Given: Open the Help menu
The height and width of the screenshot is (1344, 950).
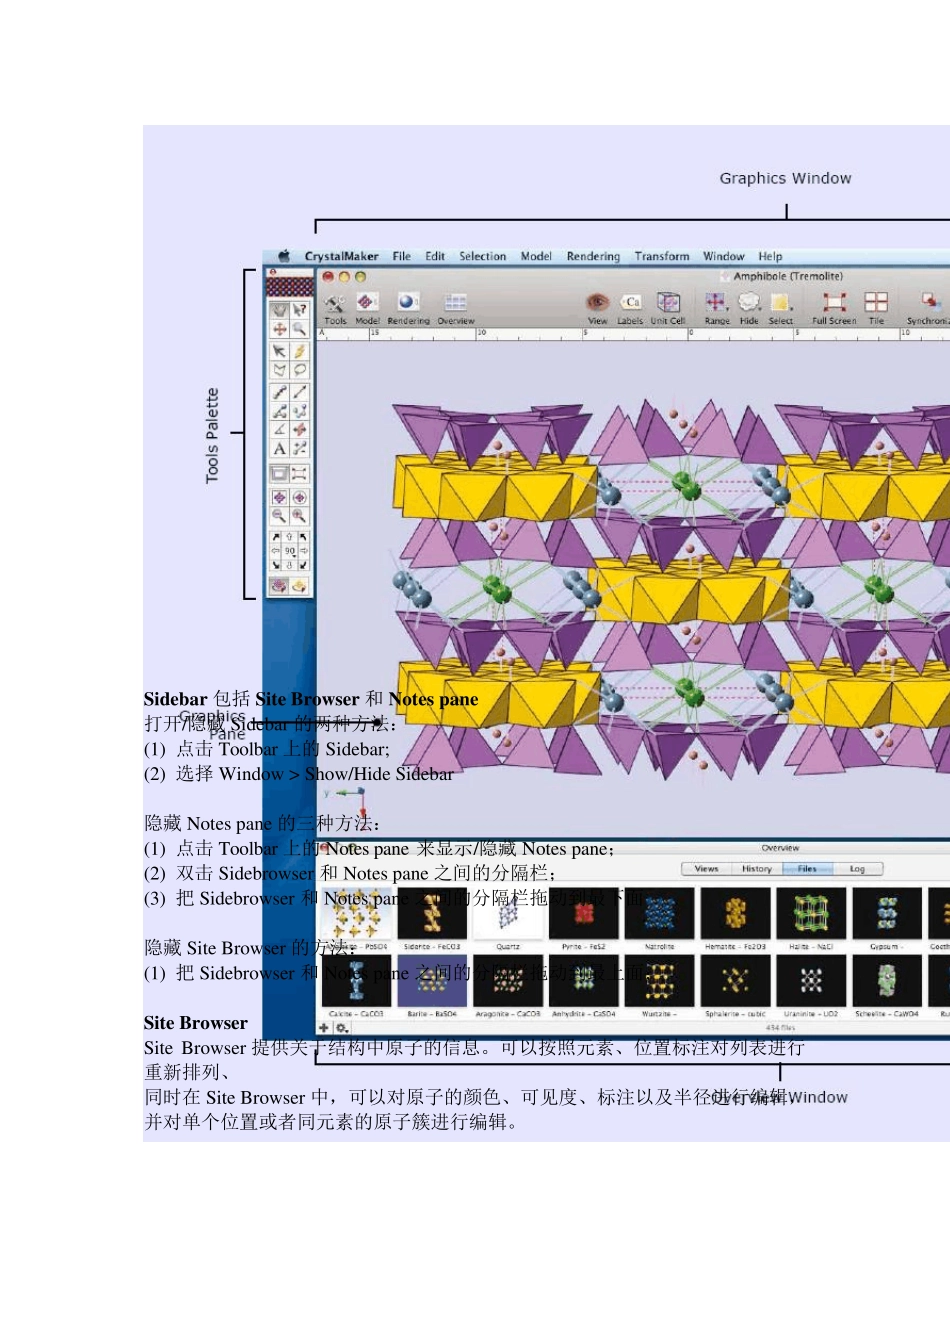Looking at the screenshot, I should pyautogui.click(x=770, y=256).
